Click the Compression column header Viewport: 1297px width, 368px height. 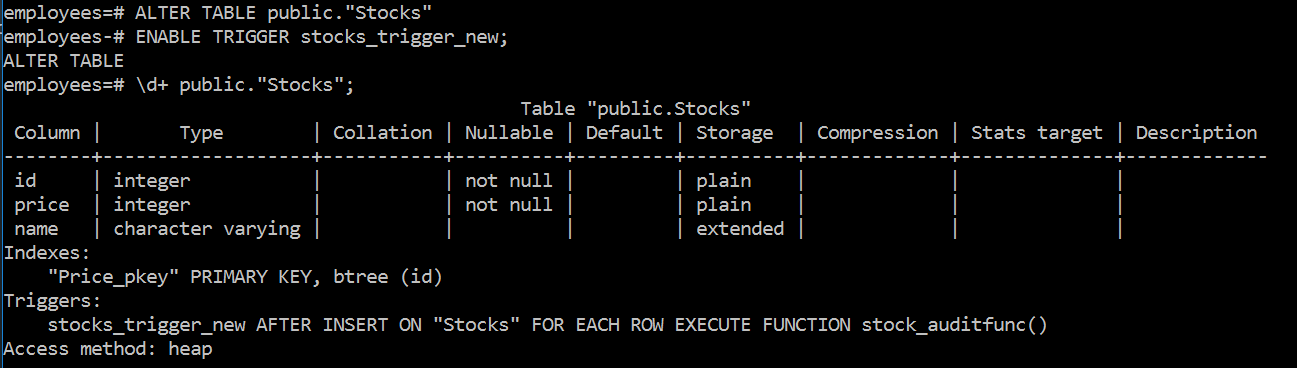[x=878, y=132]
